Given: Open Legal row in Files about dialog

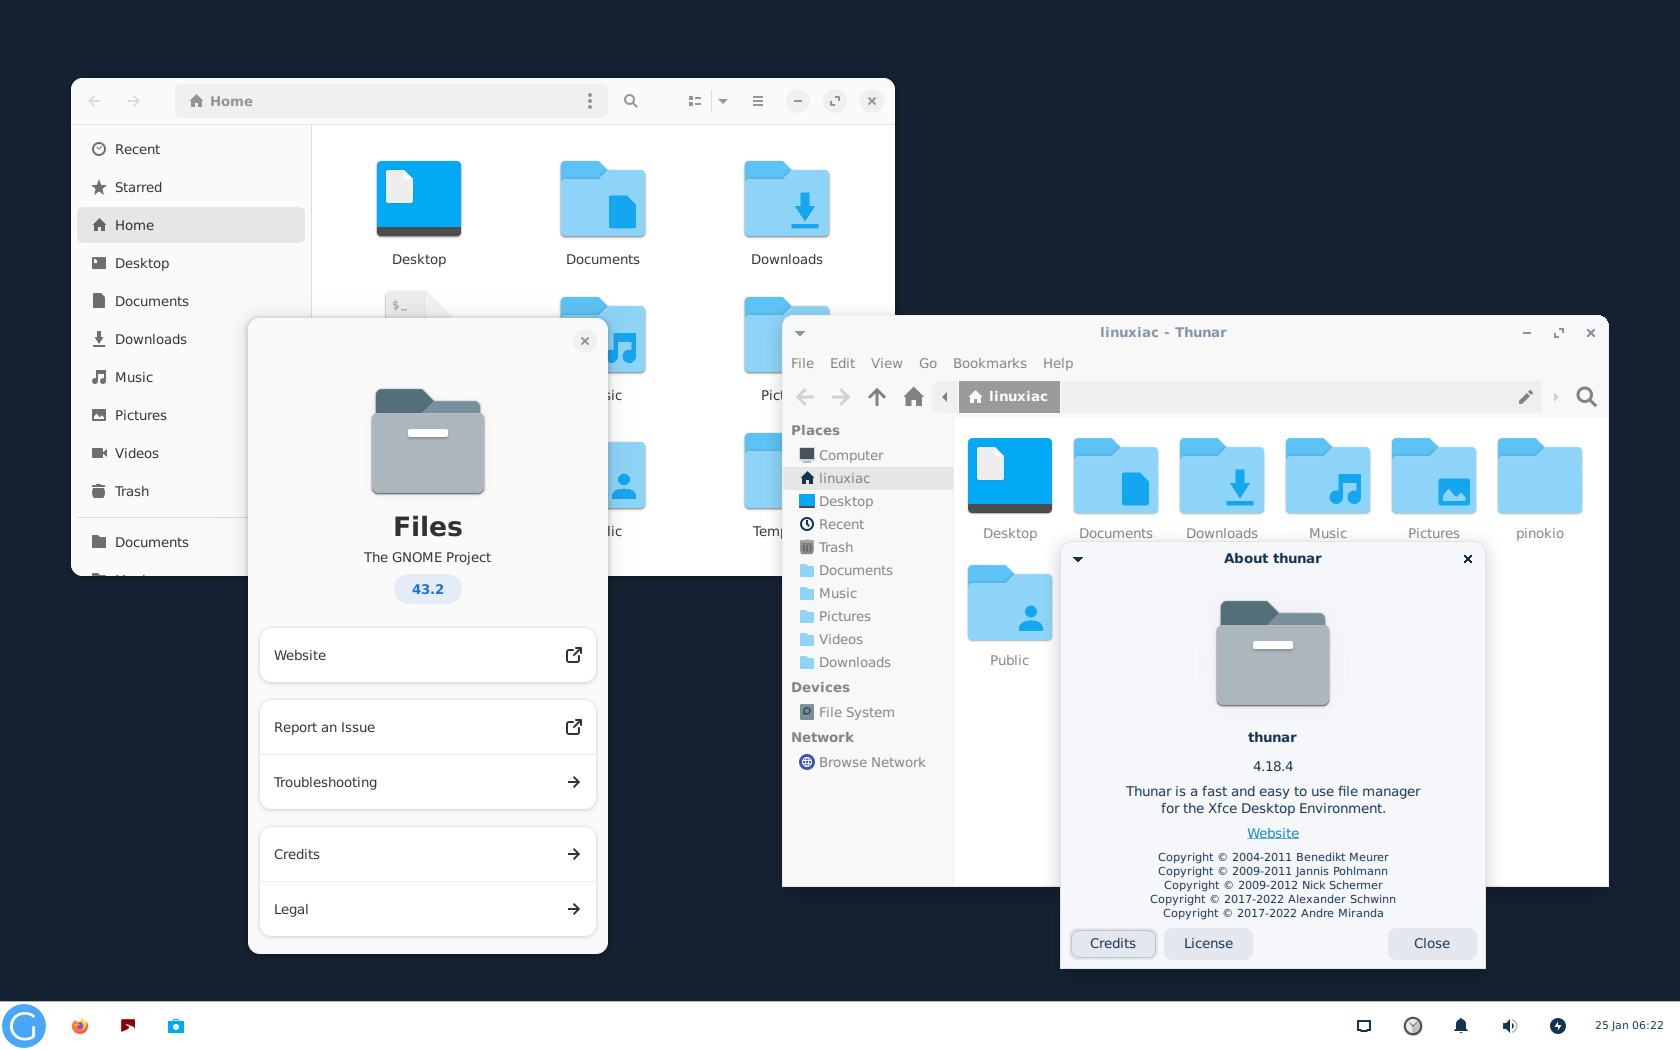Looking at the screenshot, I should 428,909.
